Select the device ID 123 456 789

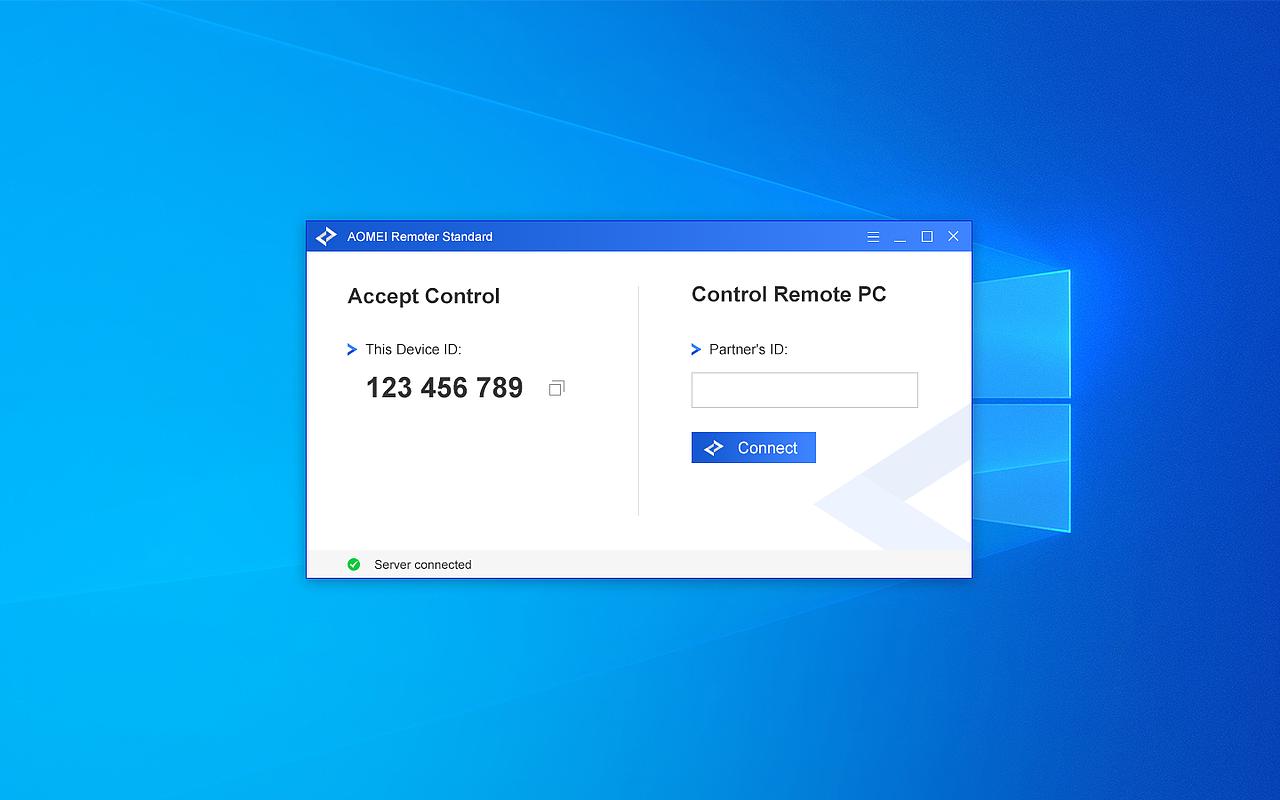(x=444, y=388)
